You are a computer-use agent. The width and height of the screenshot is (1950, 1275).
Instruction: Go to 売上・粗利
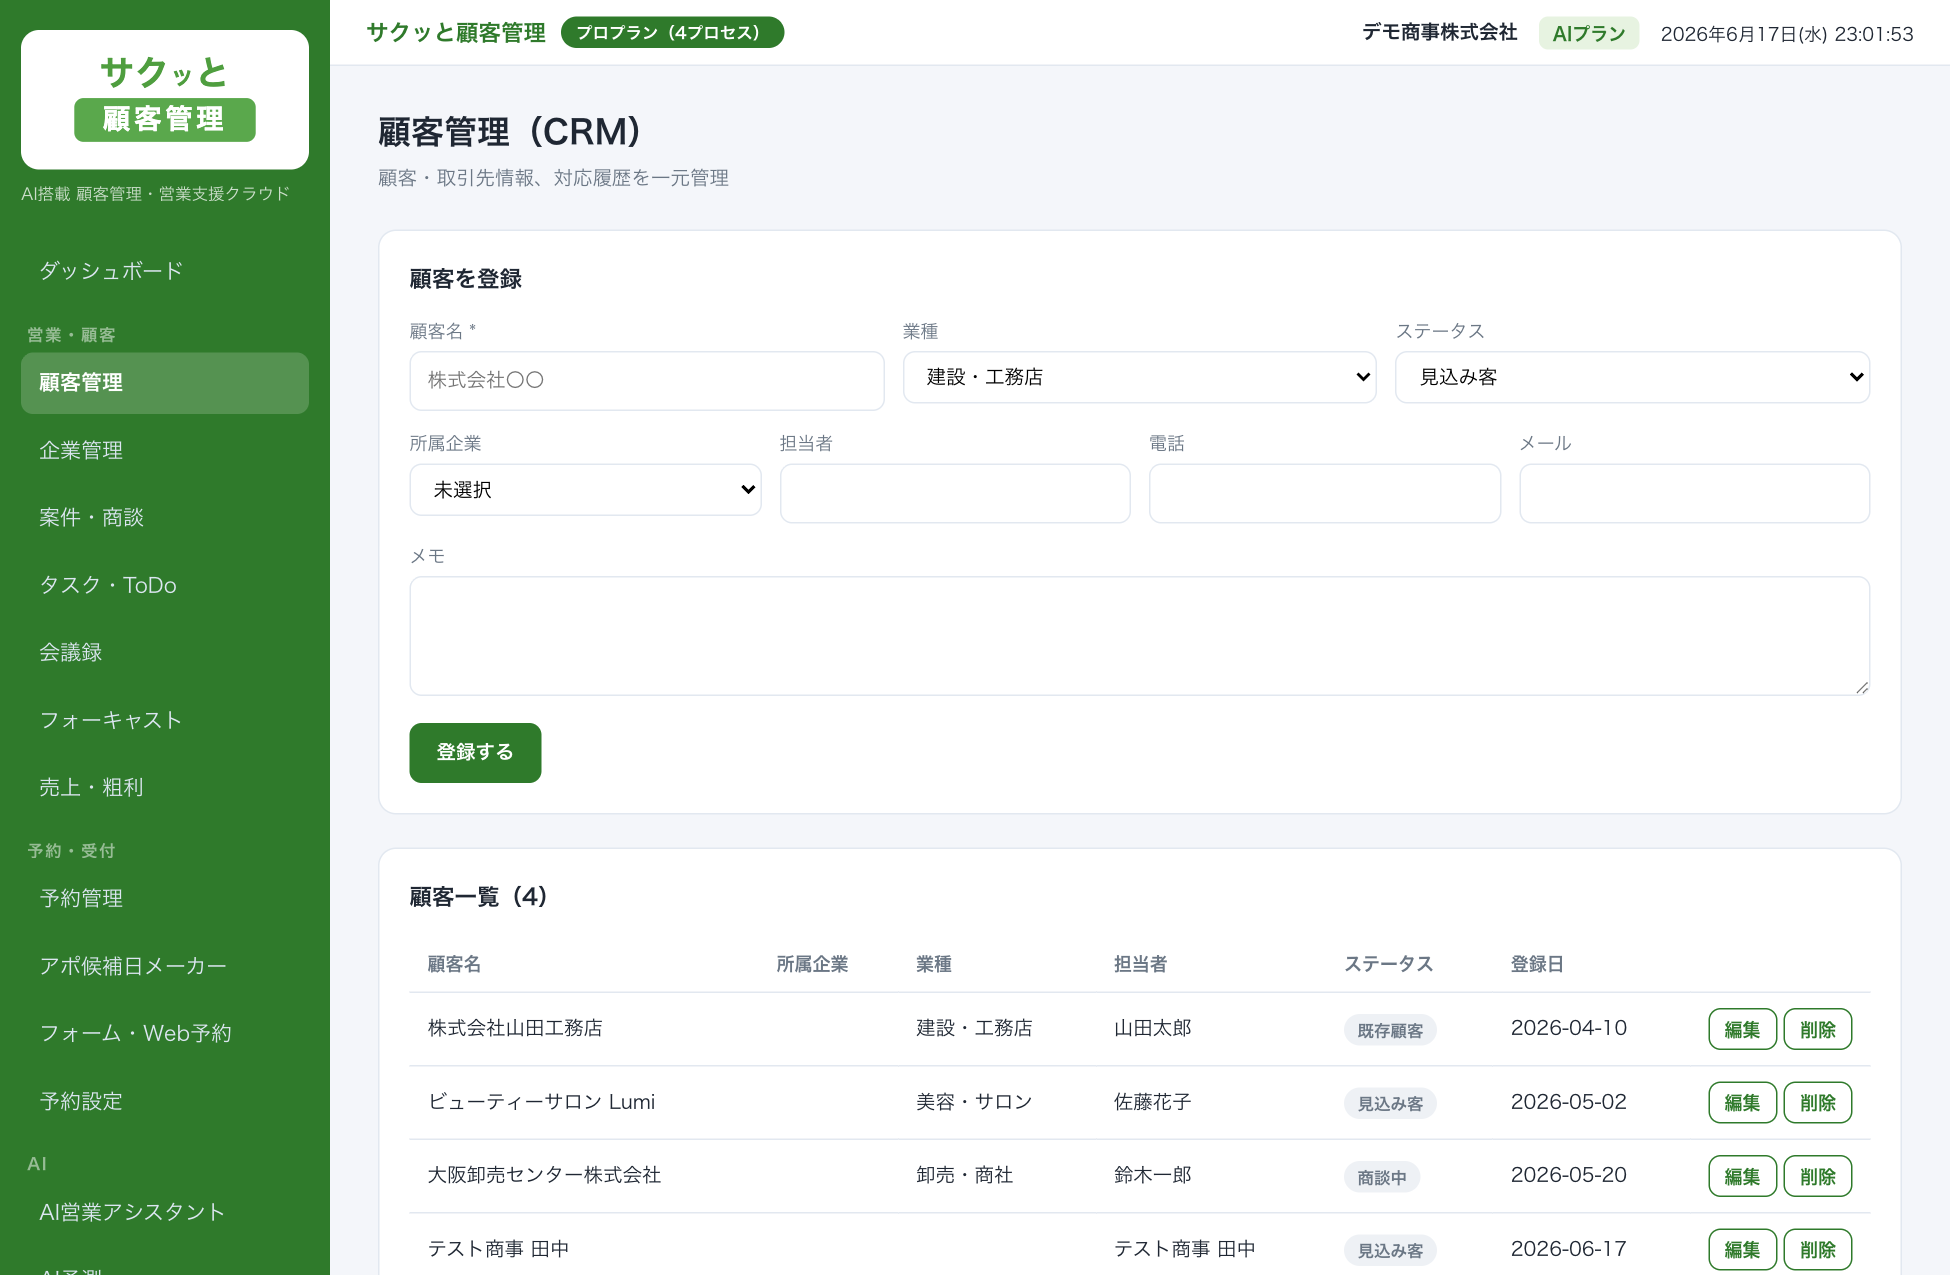pos(165,787)
